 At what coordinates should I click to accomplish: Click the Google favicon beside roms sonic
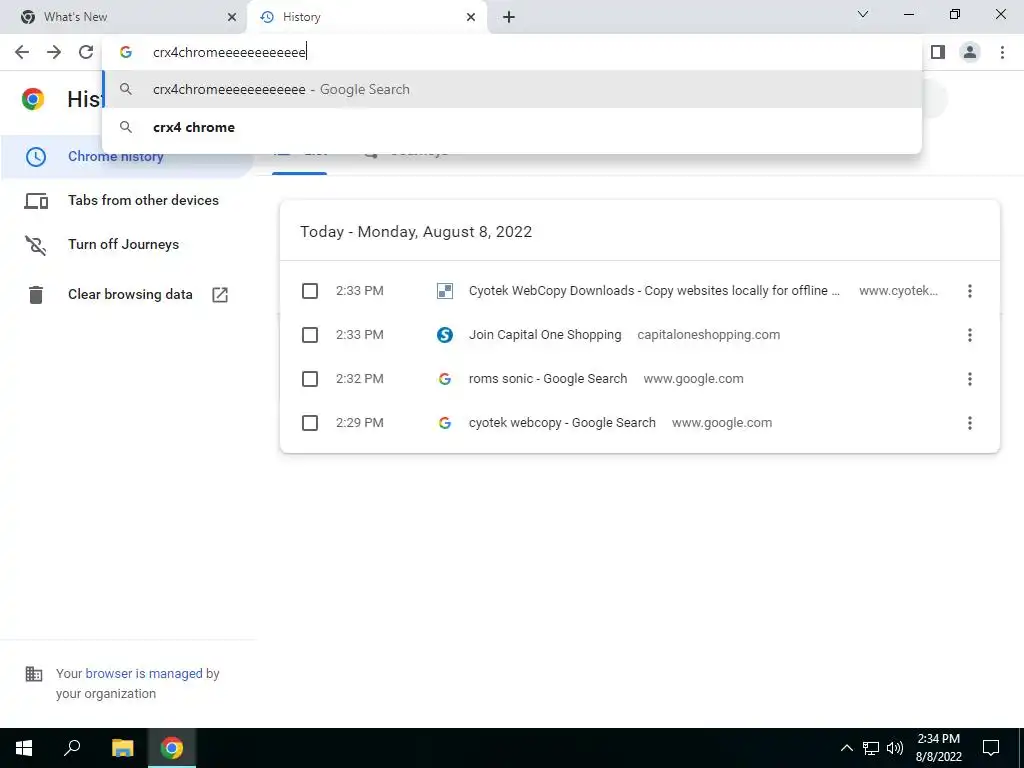pyautogui.click(x=445, y=379)
